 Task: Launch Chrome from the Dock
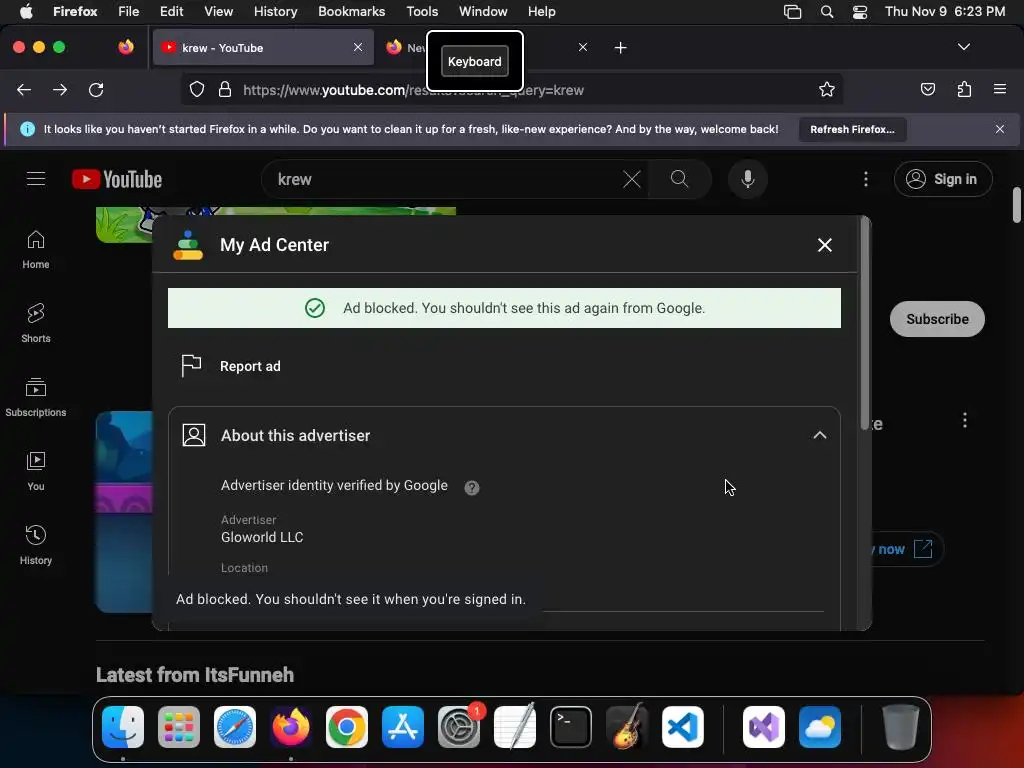point(347,727)
